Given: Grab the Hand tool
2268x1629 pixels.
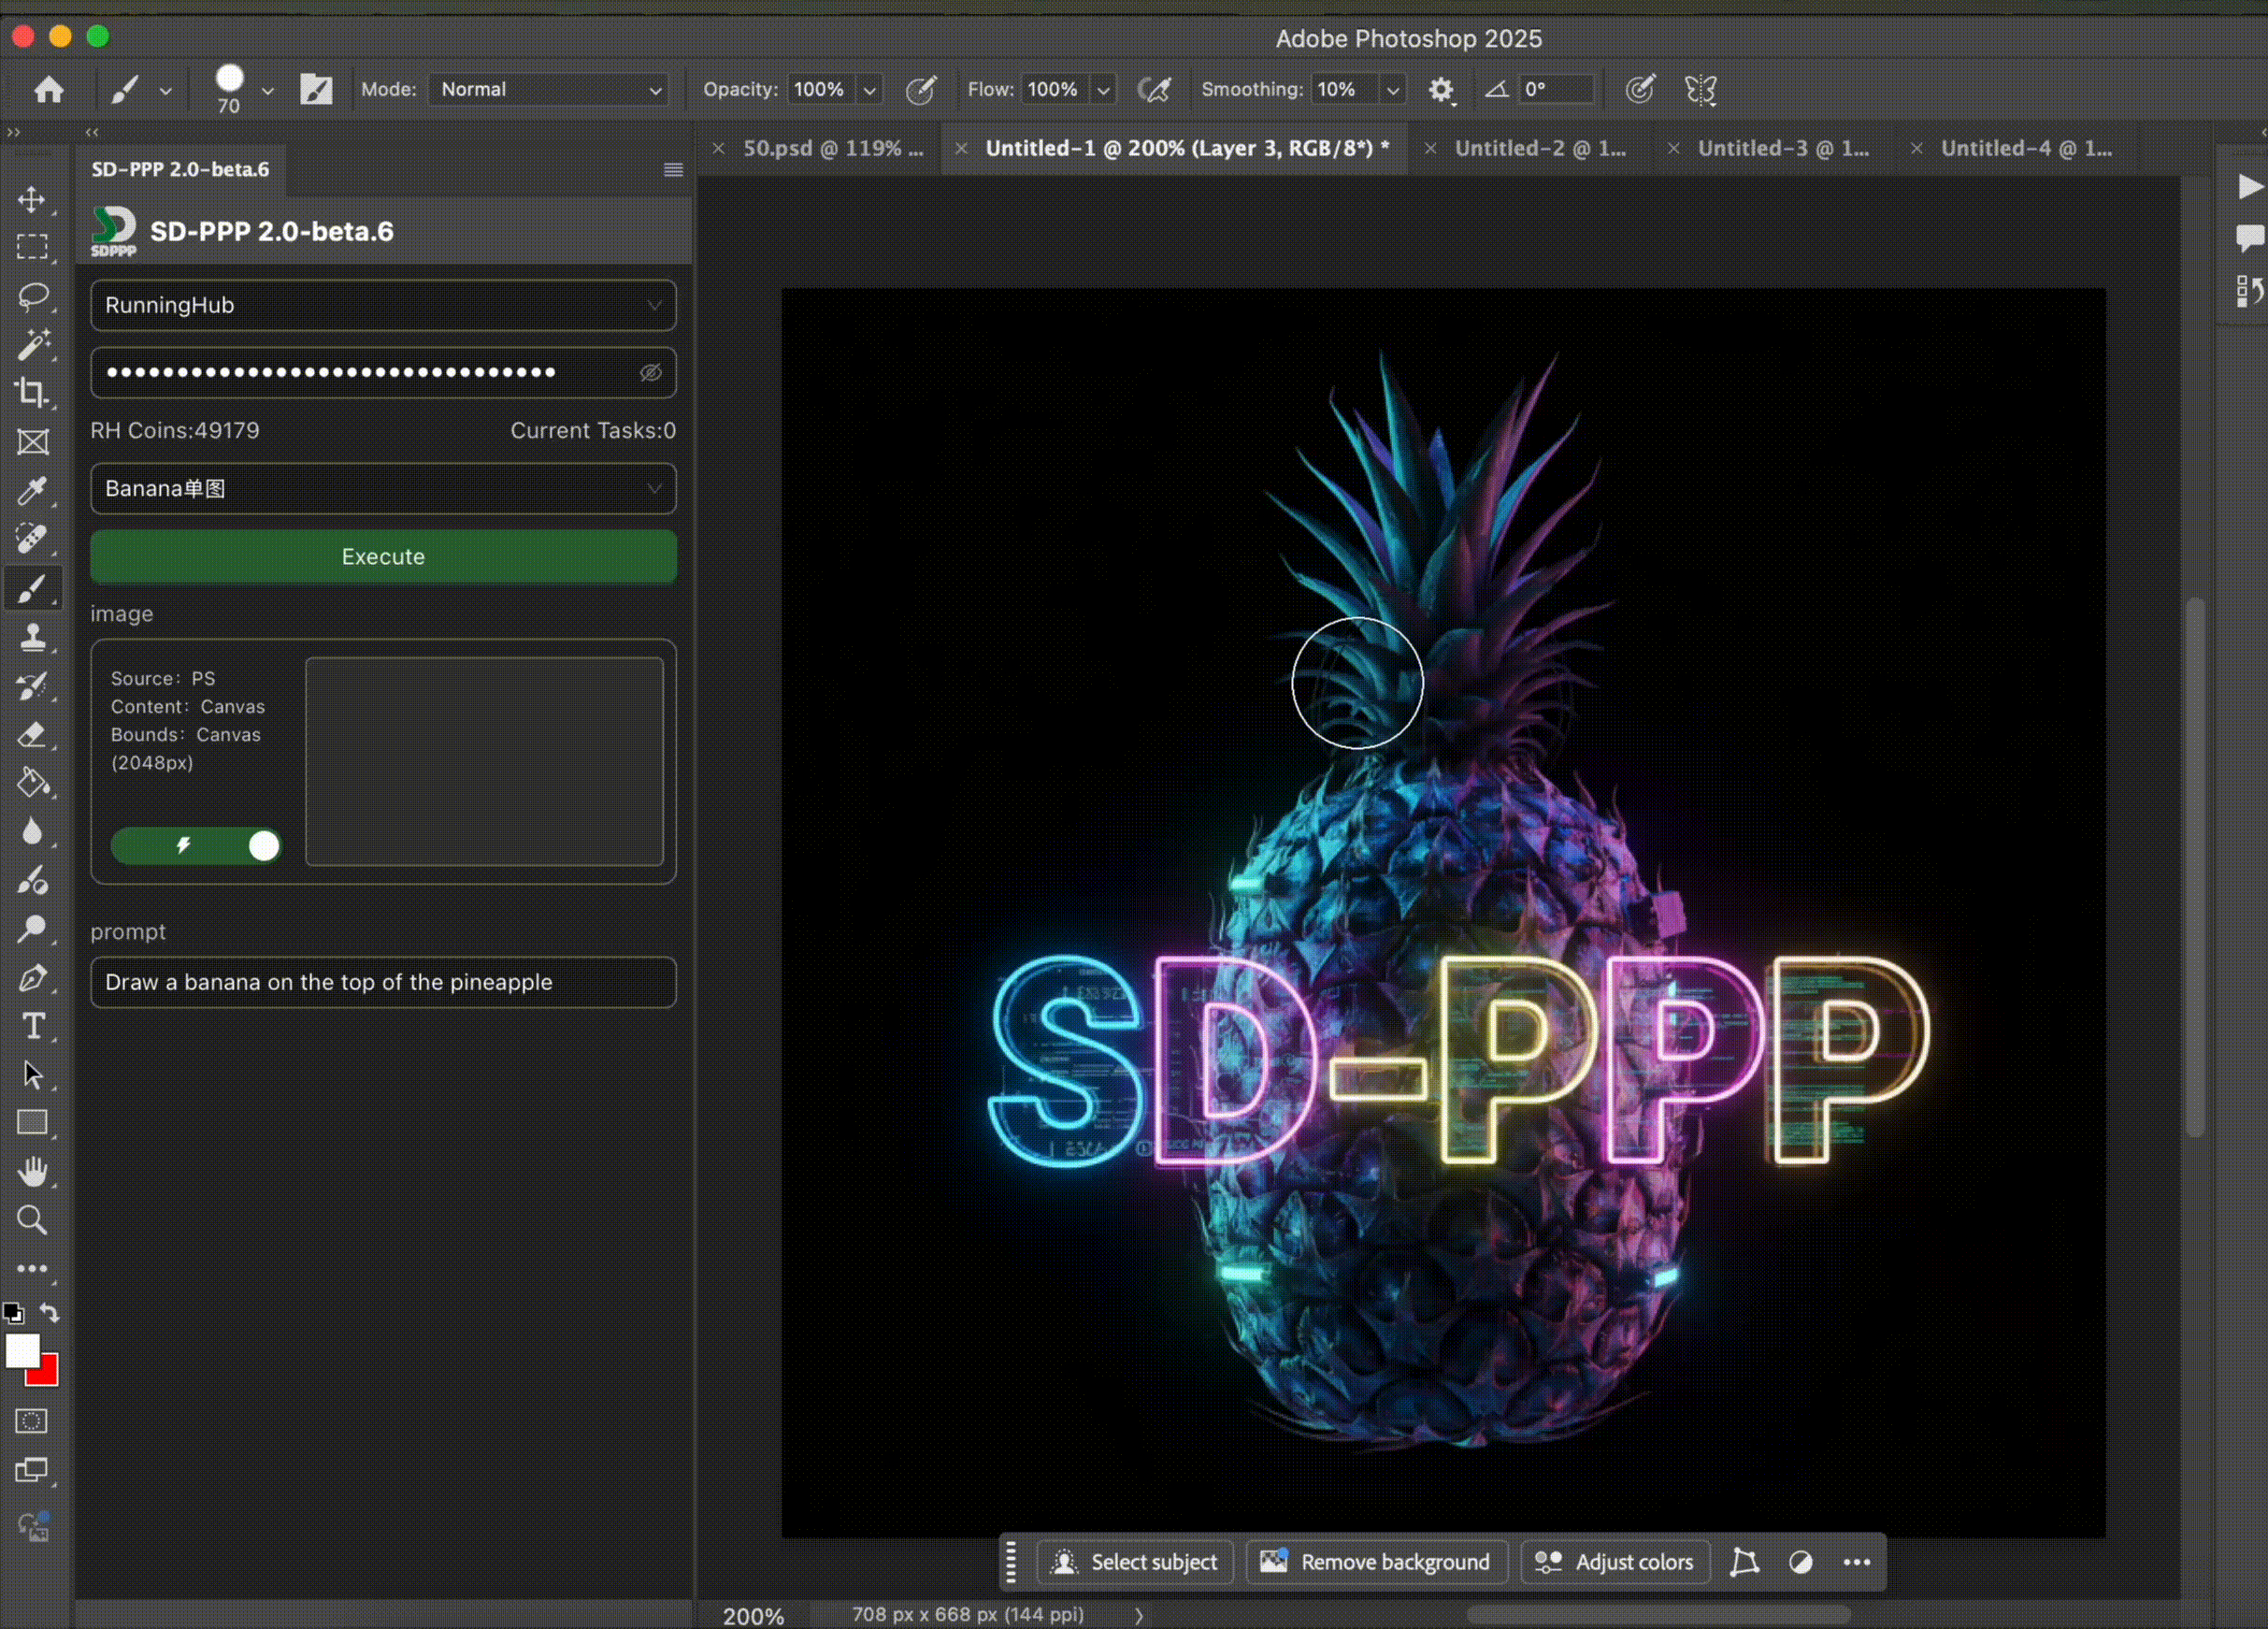Looking at the screenshot, I should (33, 1172).
